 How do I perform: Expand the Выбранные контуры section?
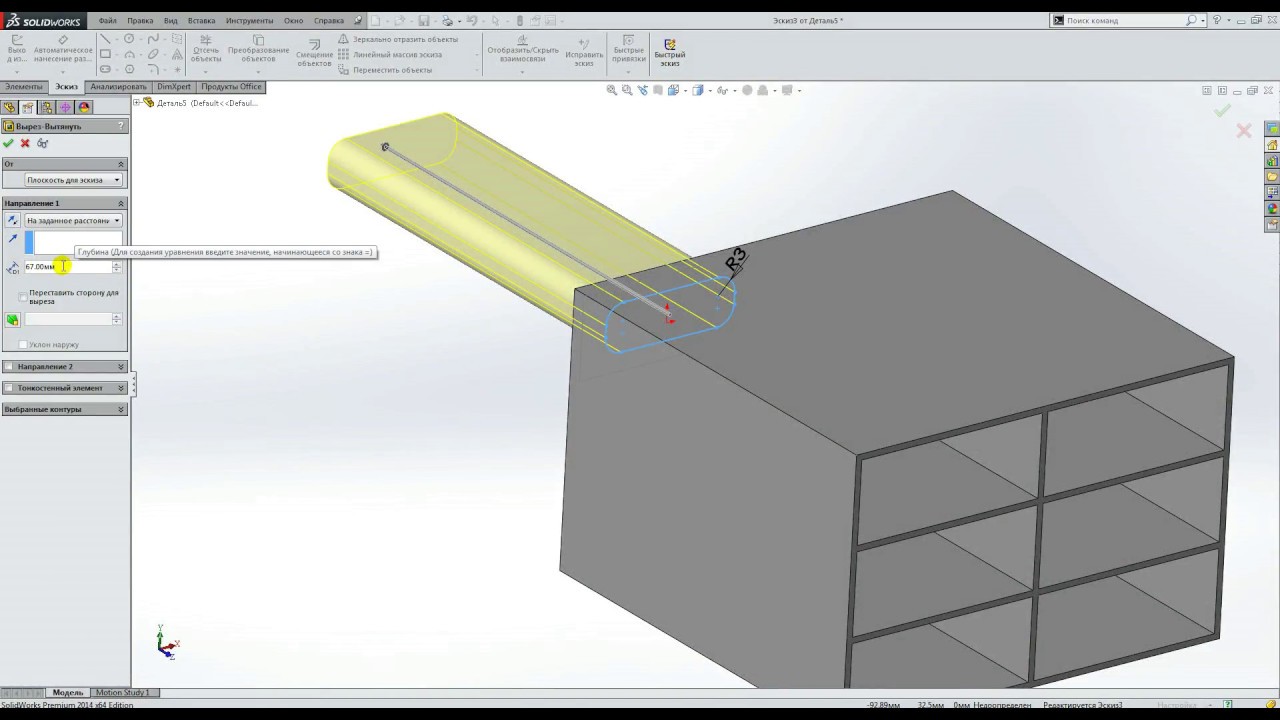(x=121, y=409)
